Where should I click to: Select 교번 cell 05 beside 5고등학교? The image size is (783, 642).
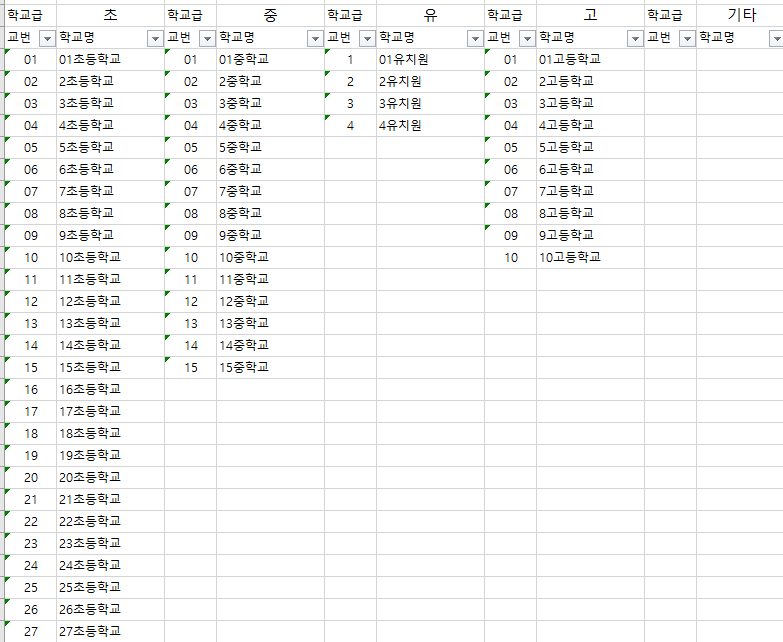pos(510,147)
